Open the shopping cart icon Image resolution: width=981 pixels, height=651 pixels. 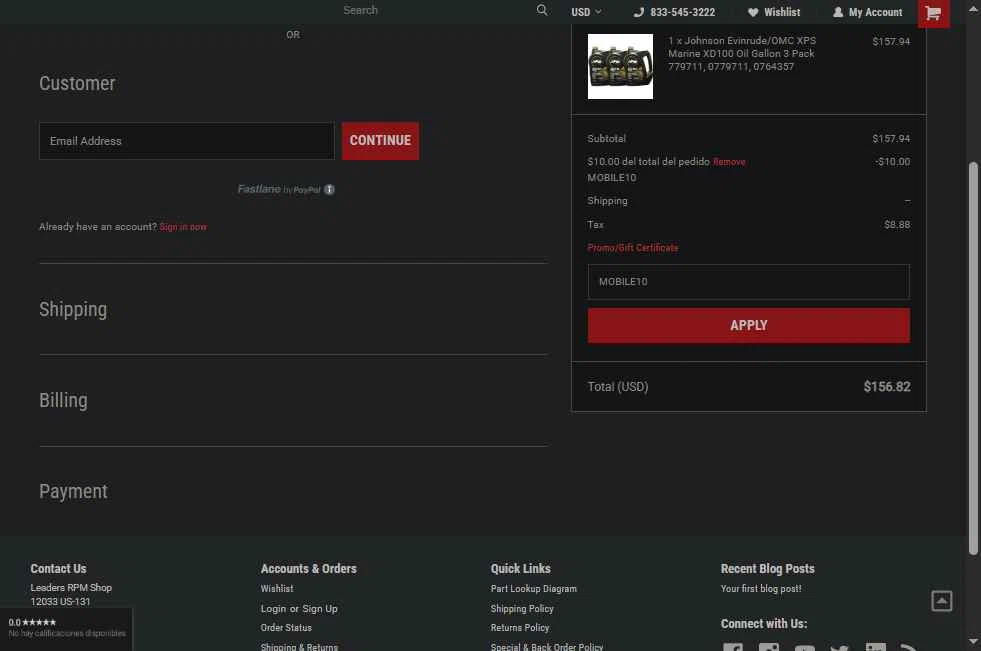click(933, 13)
